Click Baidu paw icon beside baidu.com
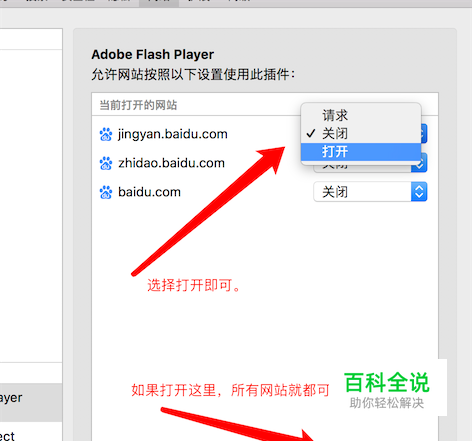The height and width of the screenshot is (441, 472). [106, 192]
